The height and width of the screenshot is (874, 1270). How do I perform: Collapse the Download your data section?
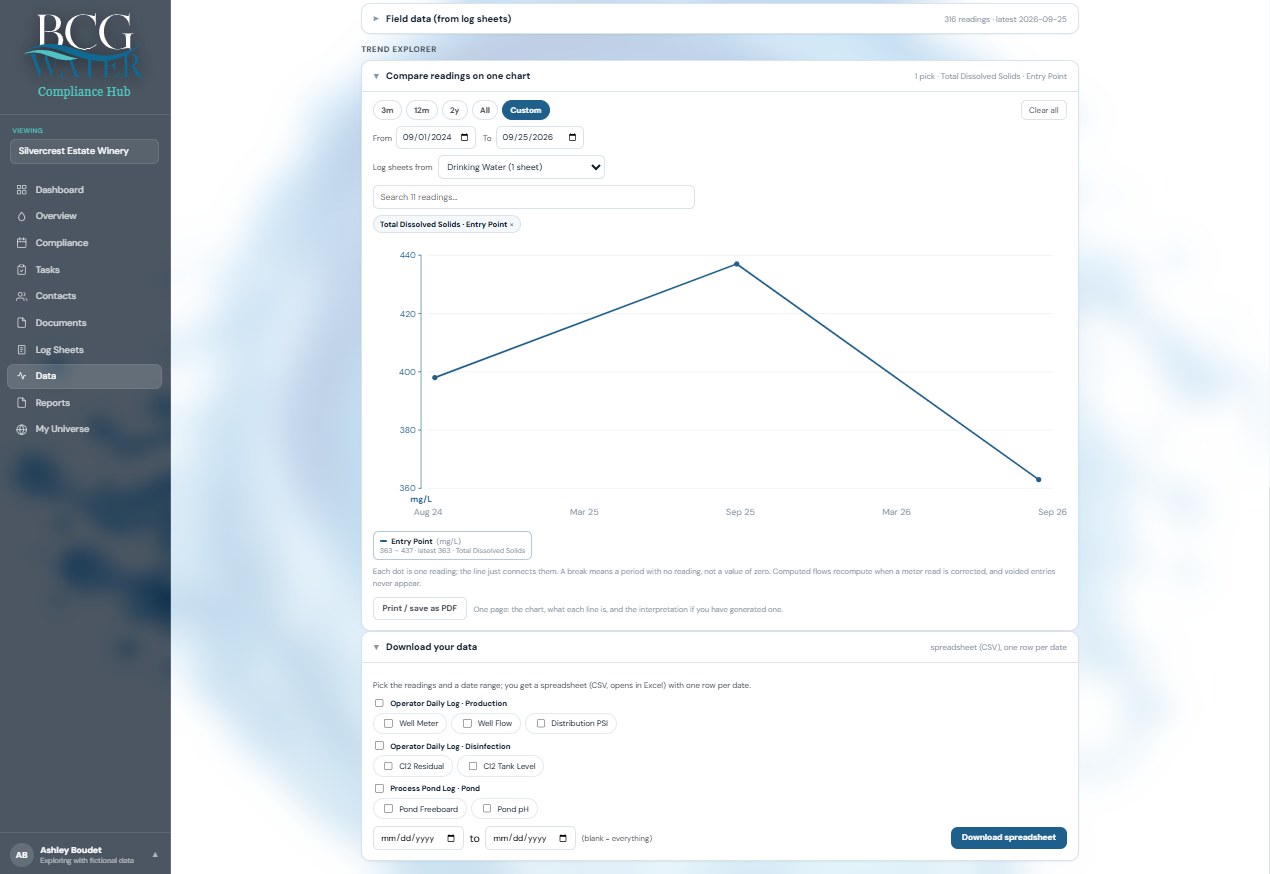376,647
